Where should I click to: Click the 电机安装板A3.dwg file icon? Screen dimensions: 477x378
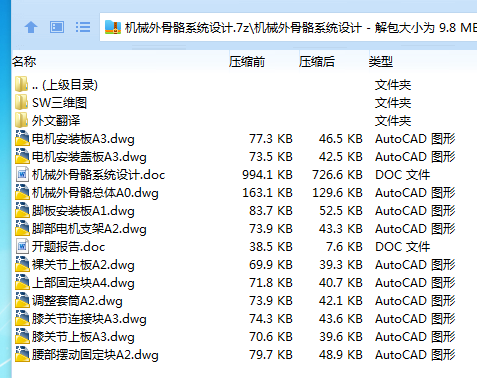[22, 138]
